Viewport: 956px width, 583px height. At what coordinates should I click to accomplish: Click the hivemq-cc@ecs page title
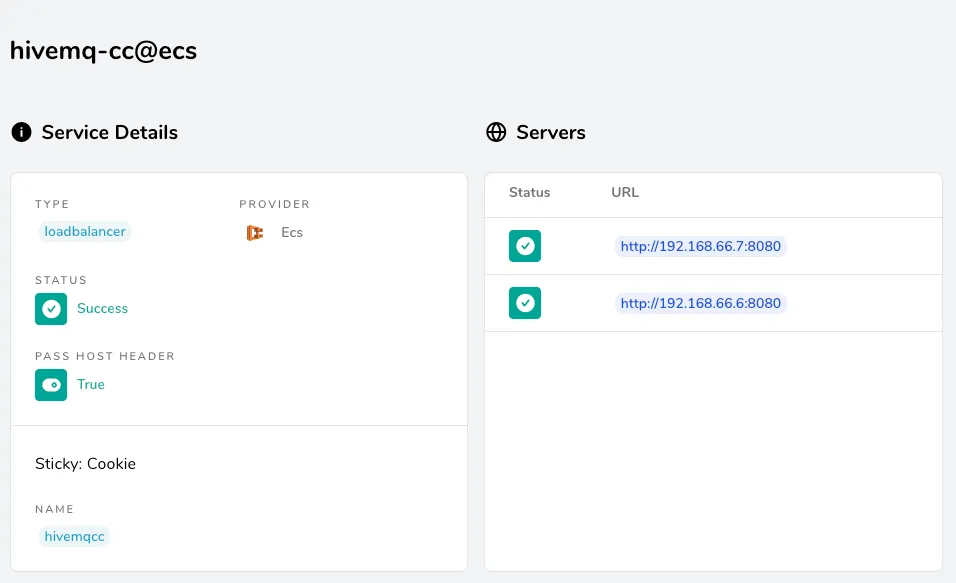pos(104,51)
